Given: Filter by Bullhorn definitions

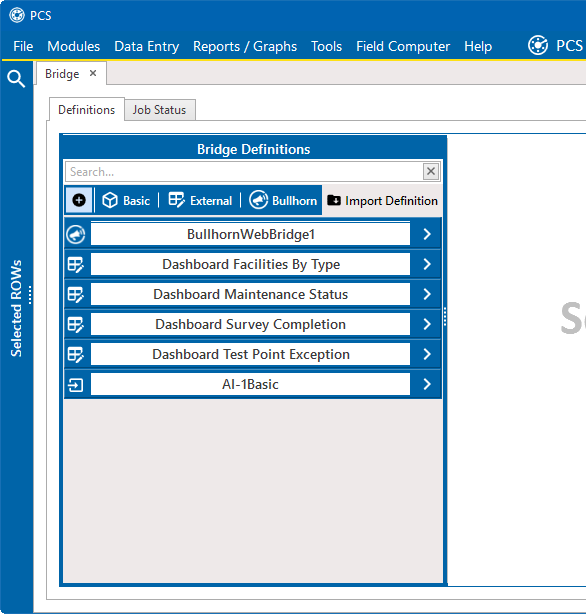Looking at the screenshot, I should point(283,200).
